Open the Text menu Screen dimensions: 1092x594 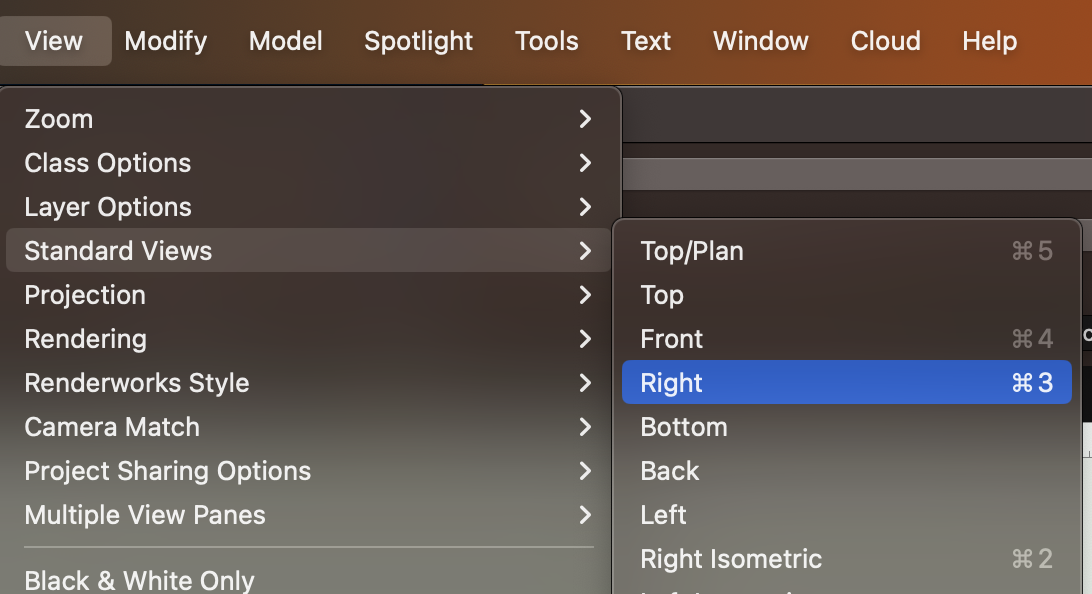coord(645,41)
